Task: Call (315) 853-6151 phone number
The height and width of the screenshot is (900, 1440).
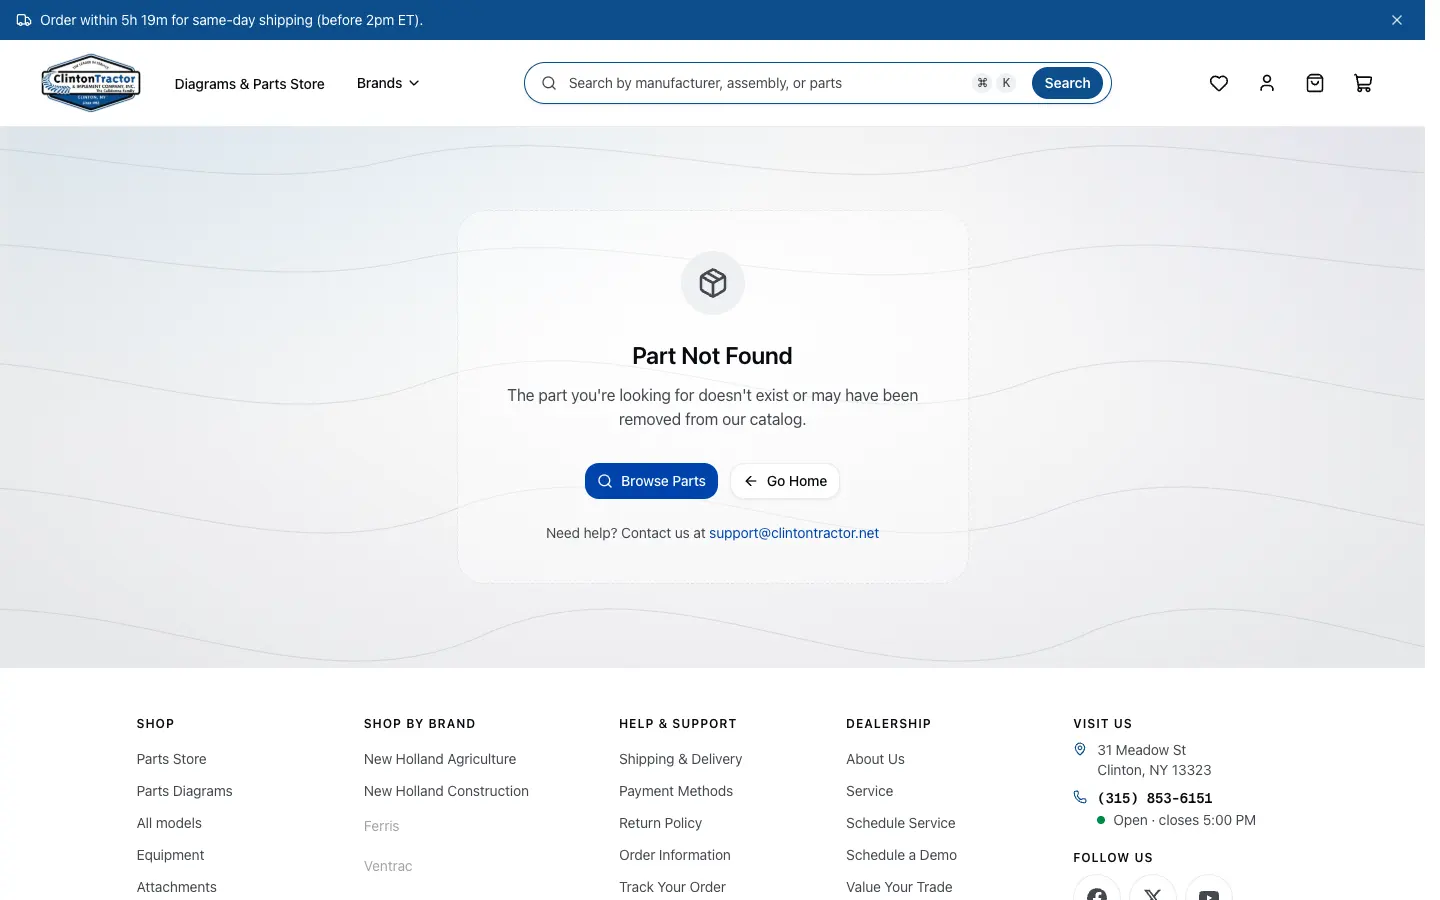Action: pos(1155,798)
